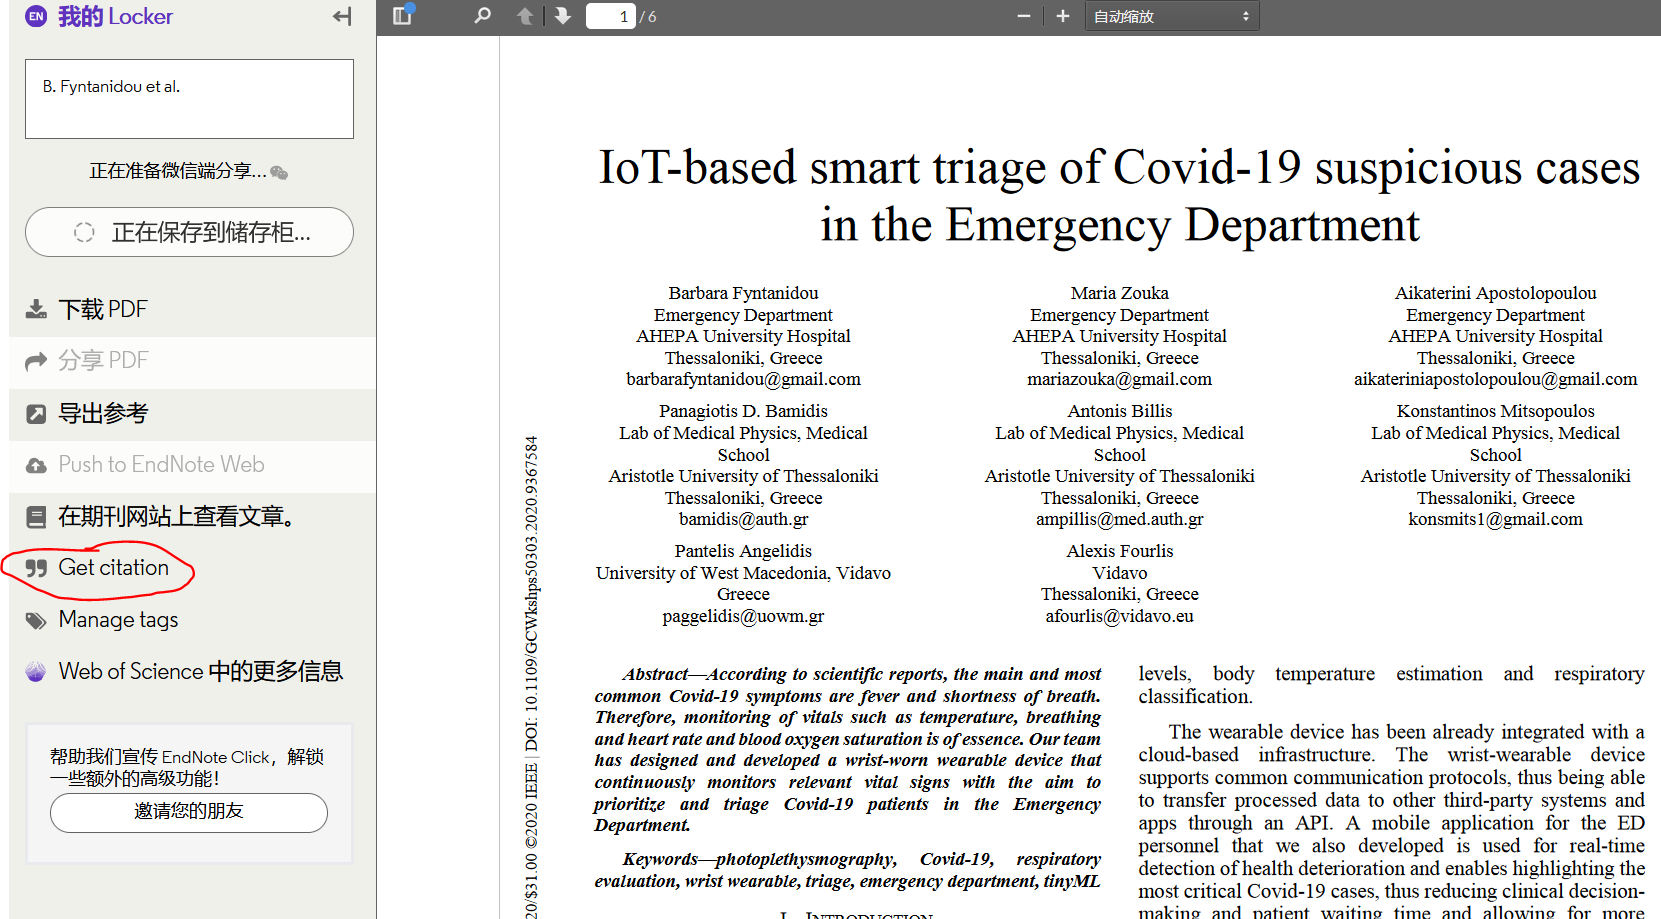Click author name Konstantinos Mitsopoulos
The width and height of the screenshot is (1661, 919).
coord(1495,412)
